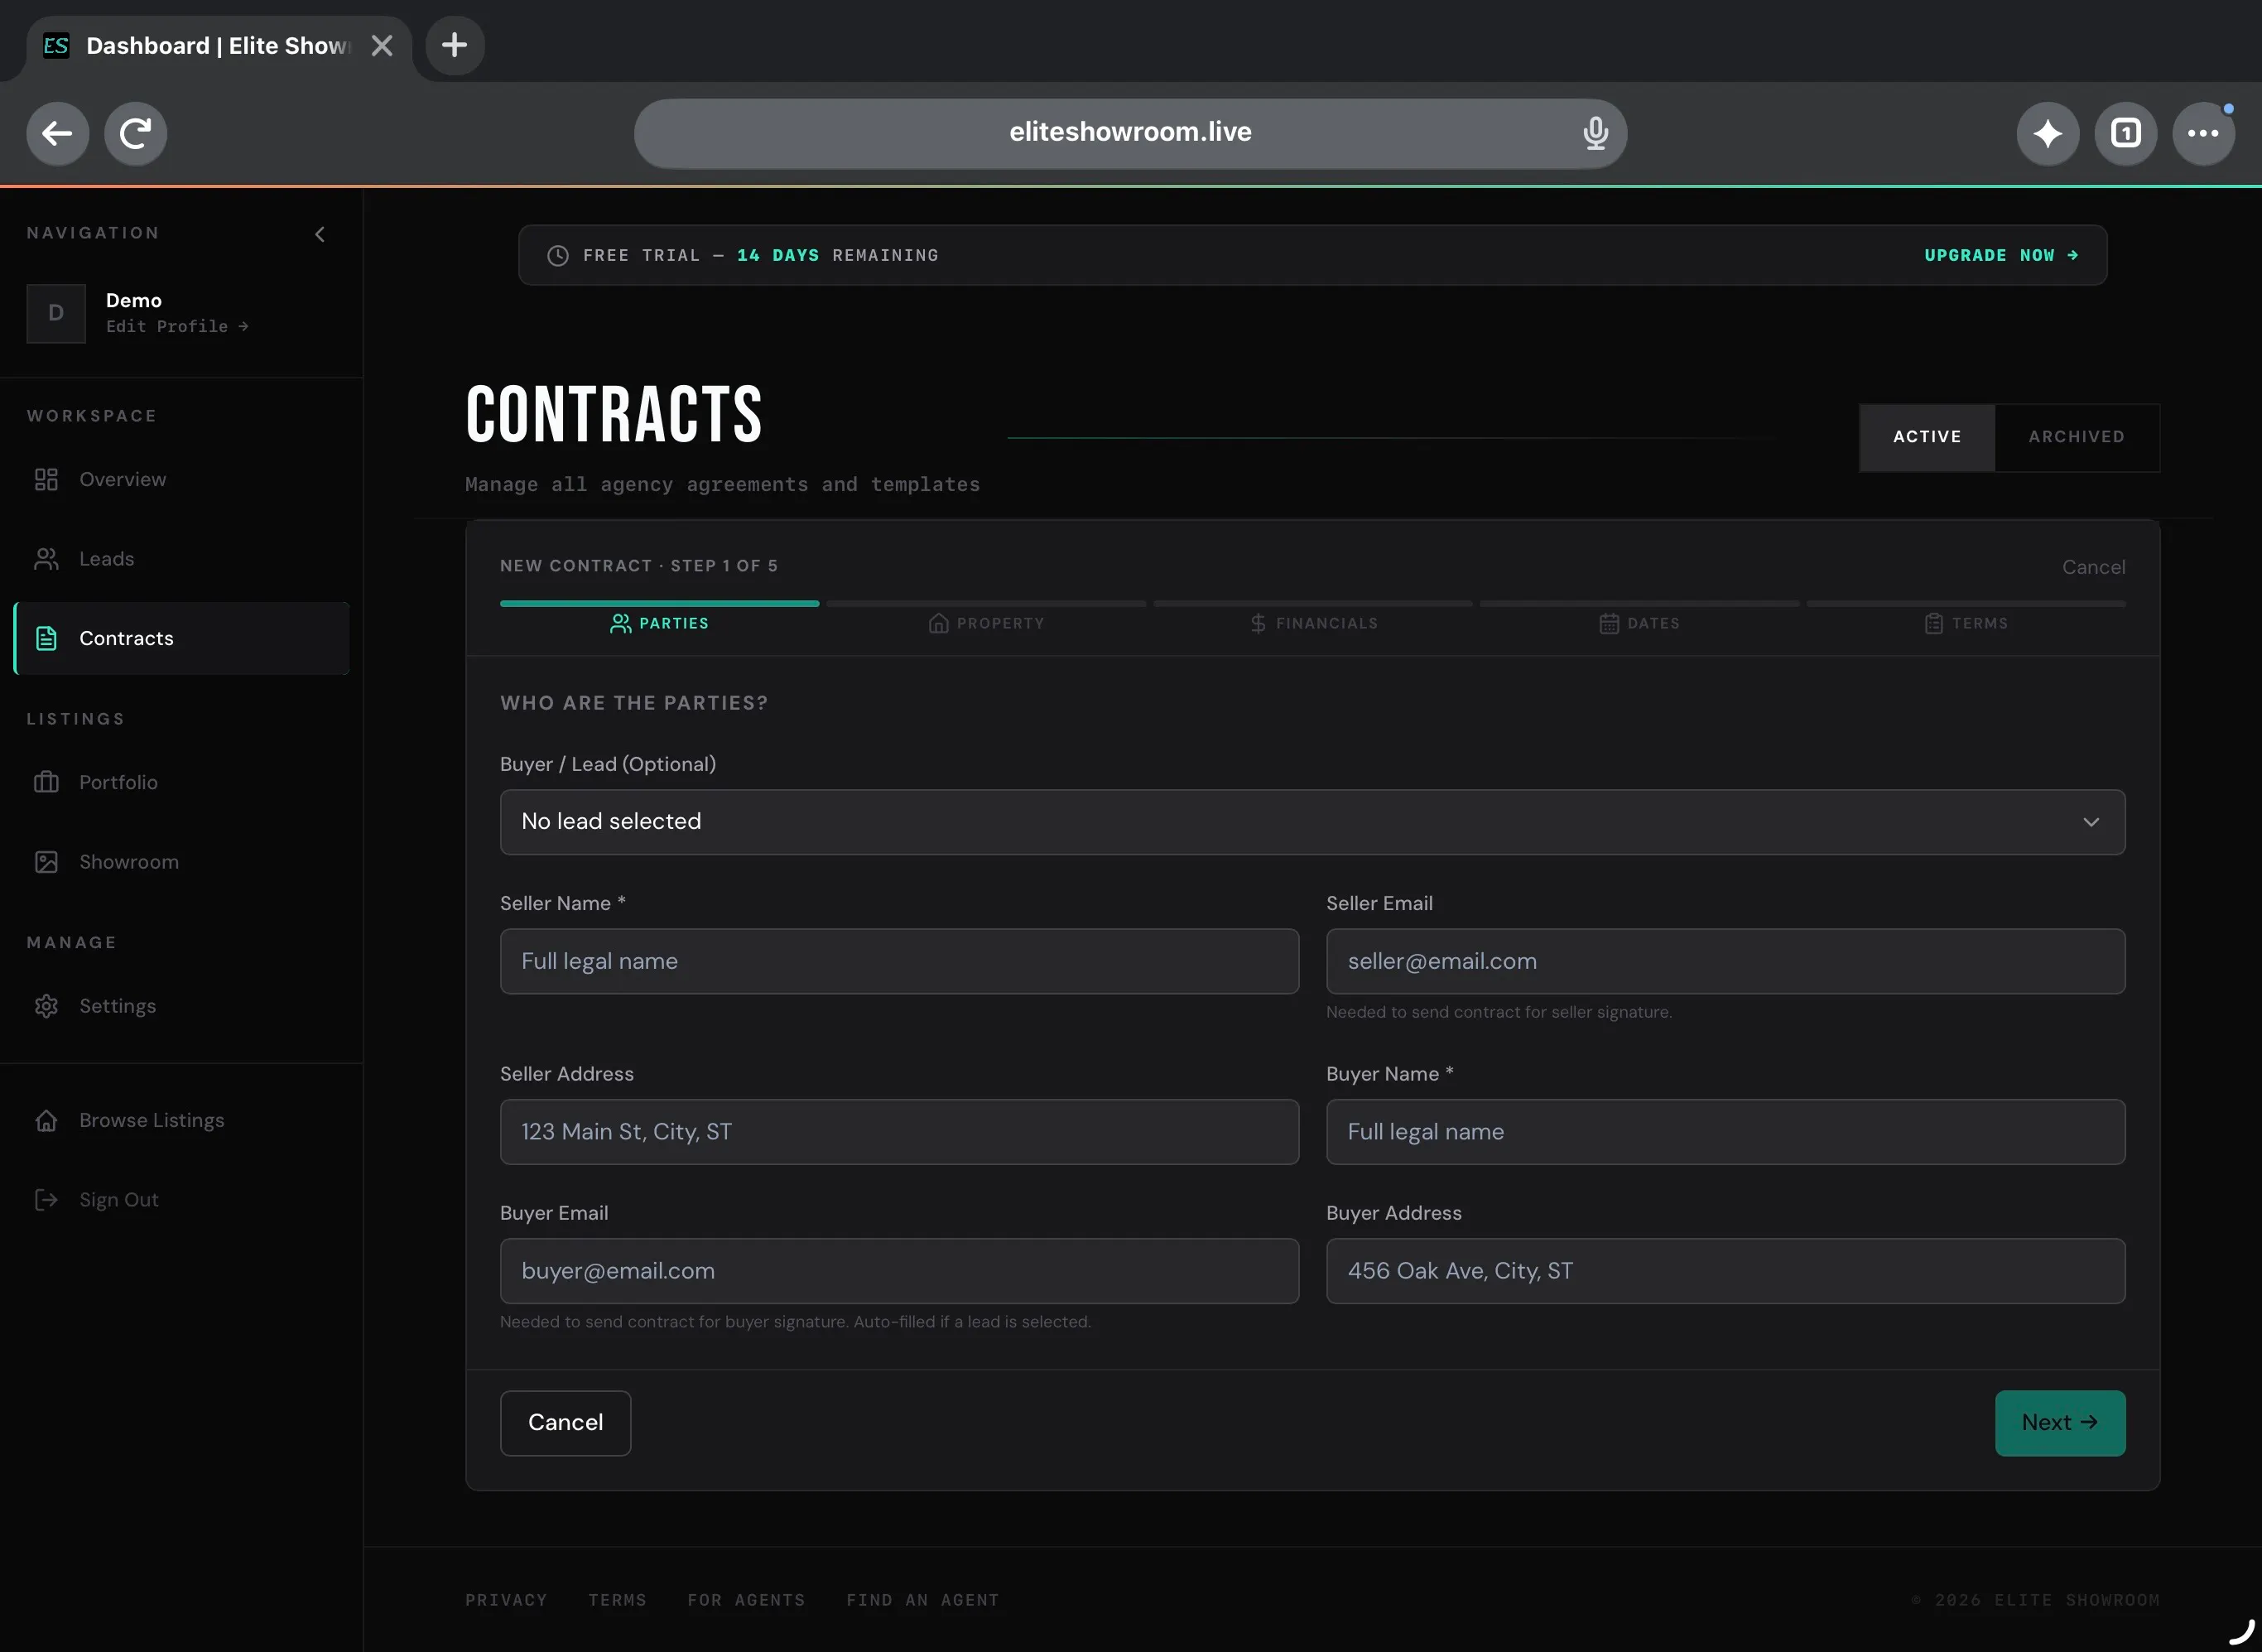The height and width of the screenshot is (1652, 2262).
Task: Collapse the navigation sidebar chevron
Action: [x=320, y=234]
